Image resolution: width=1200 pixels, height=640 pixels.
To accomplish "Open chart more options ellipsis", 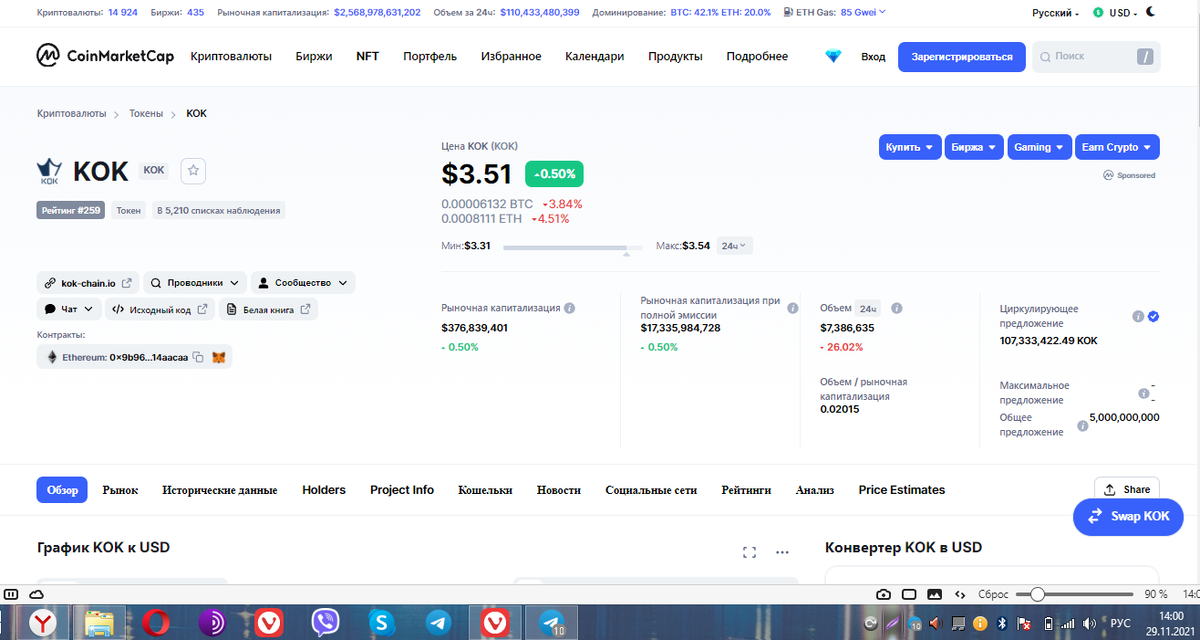I will [783, 552].
